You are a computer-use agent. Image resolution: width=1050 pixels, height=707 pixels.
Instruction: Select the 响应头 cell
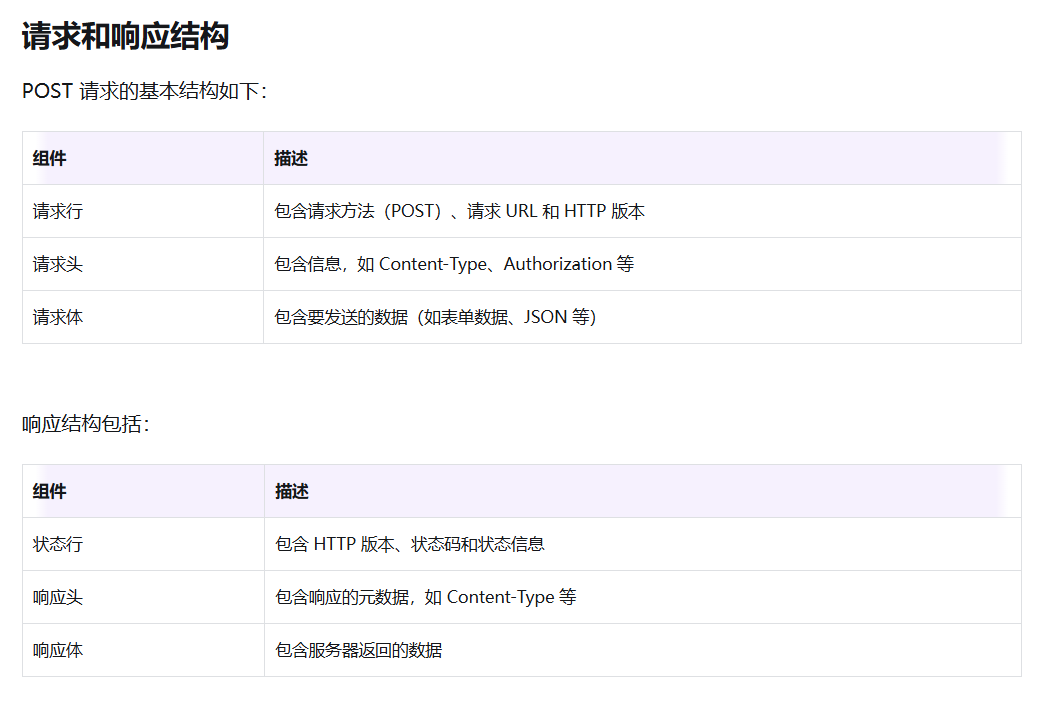point(58,597)
